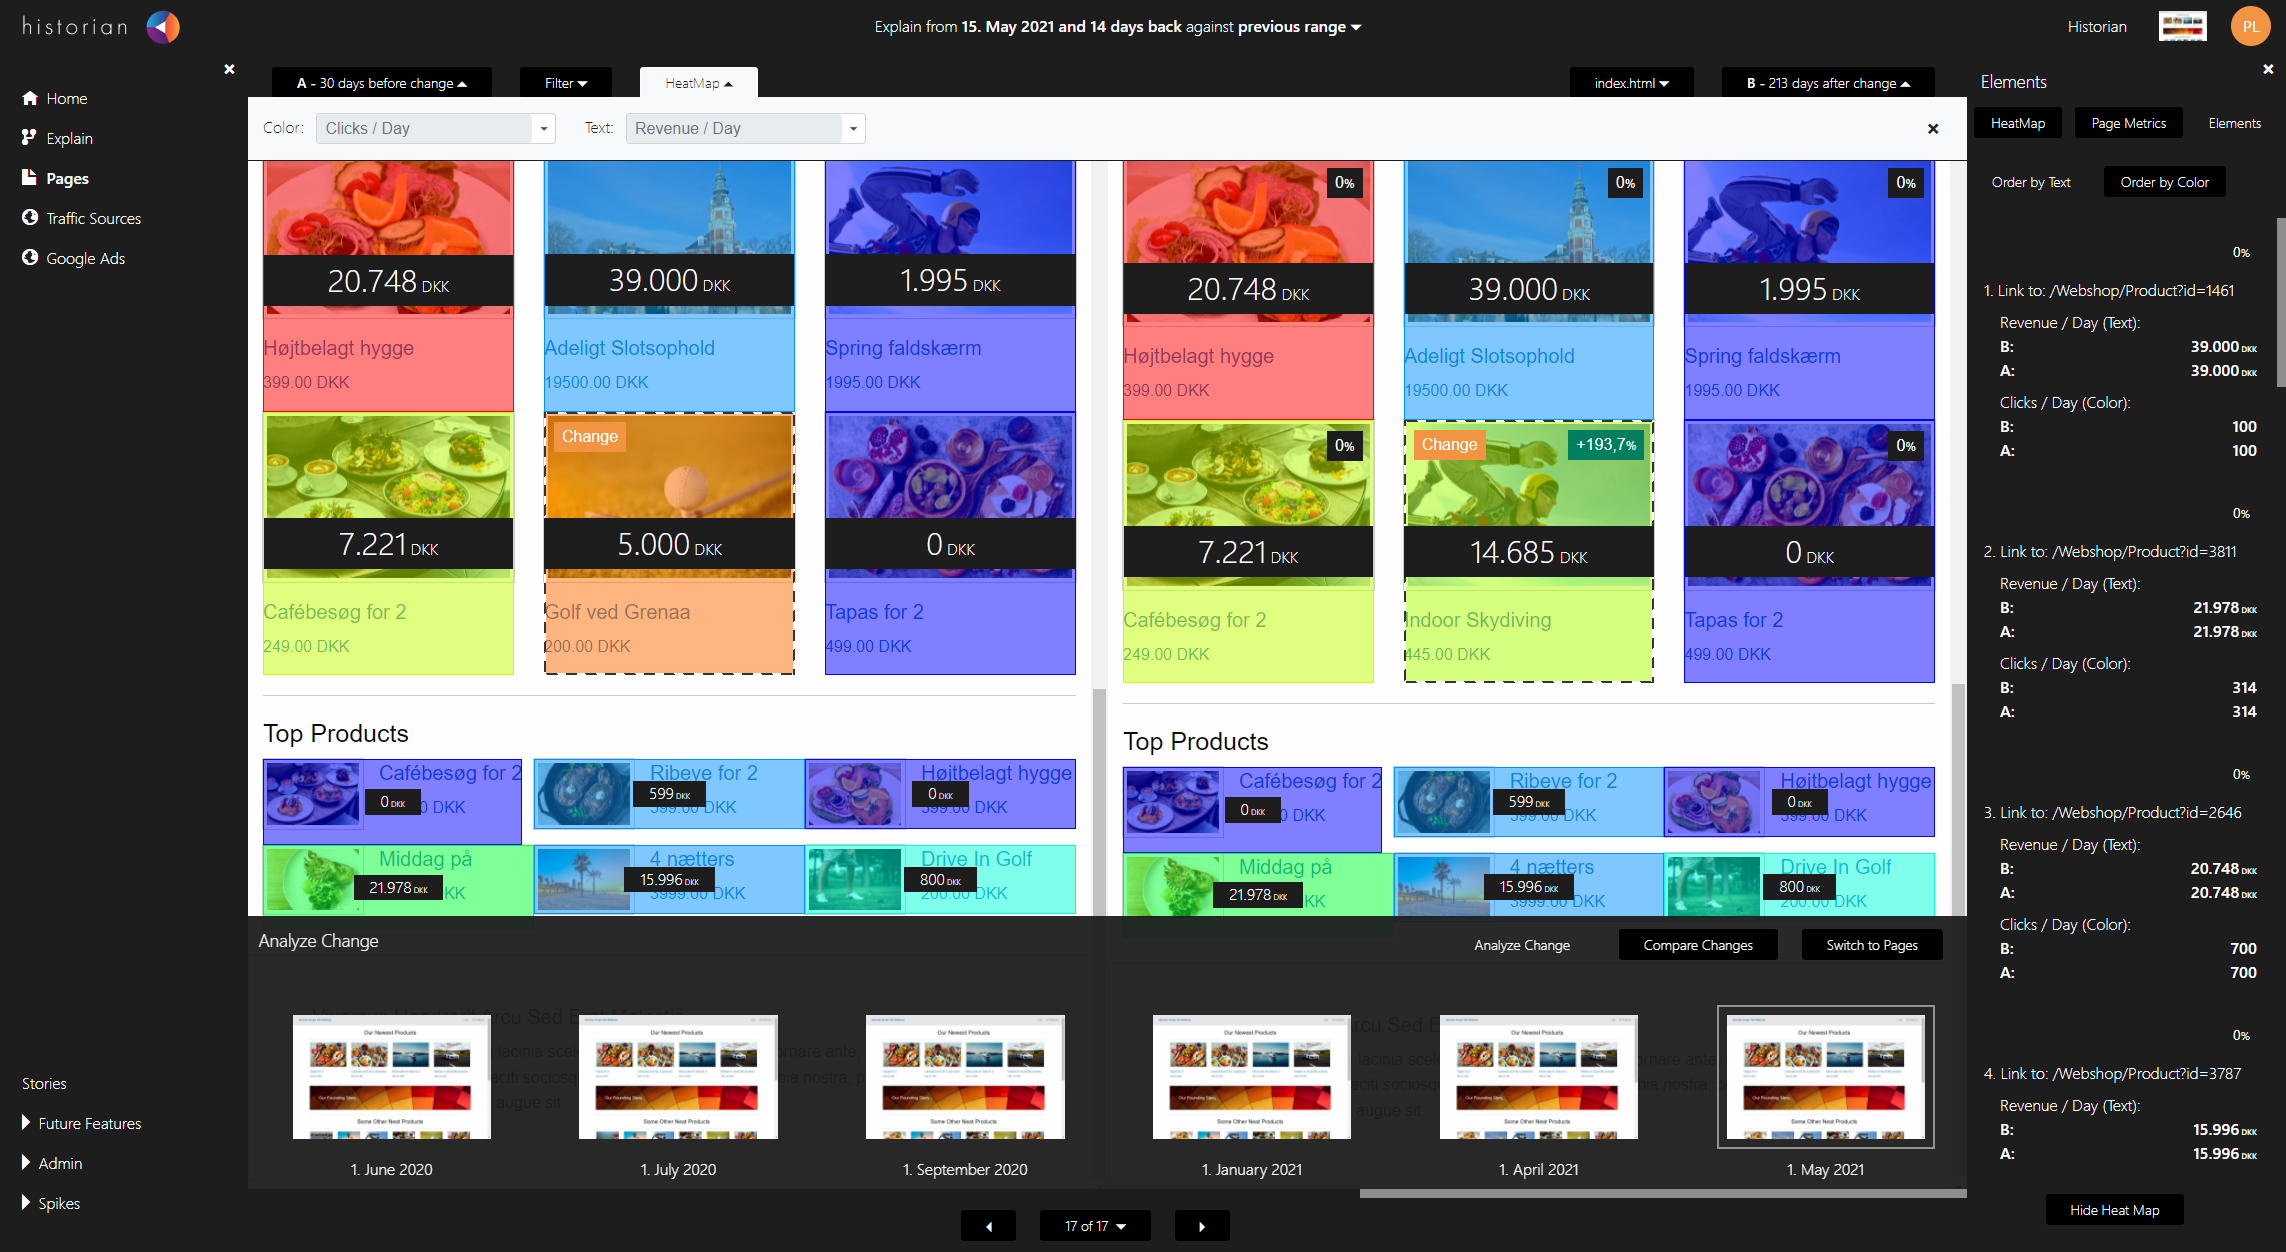Click right pane Tapas for 2 title

coord(1734,620)
